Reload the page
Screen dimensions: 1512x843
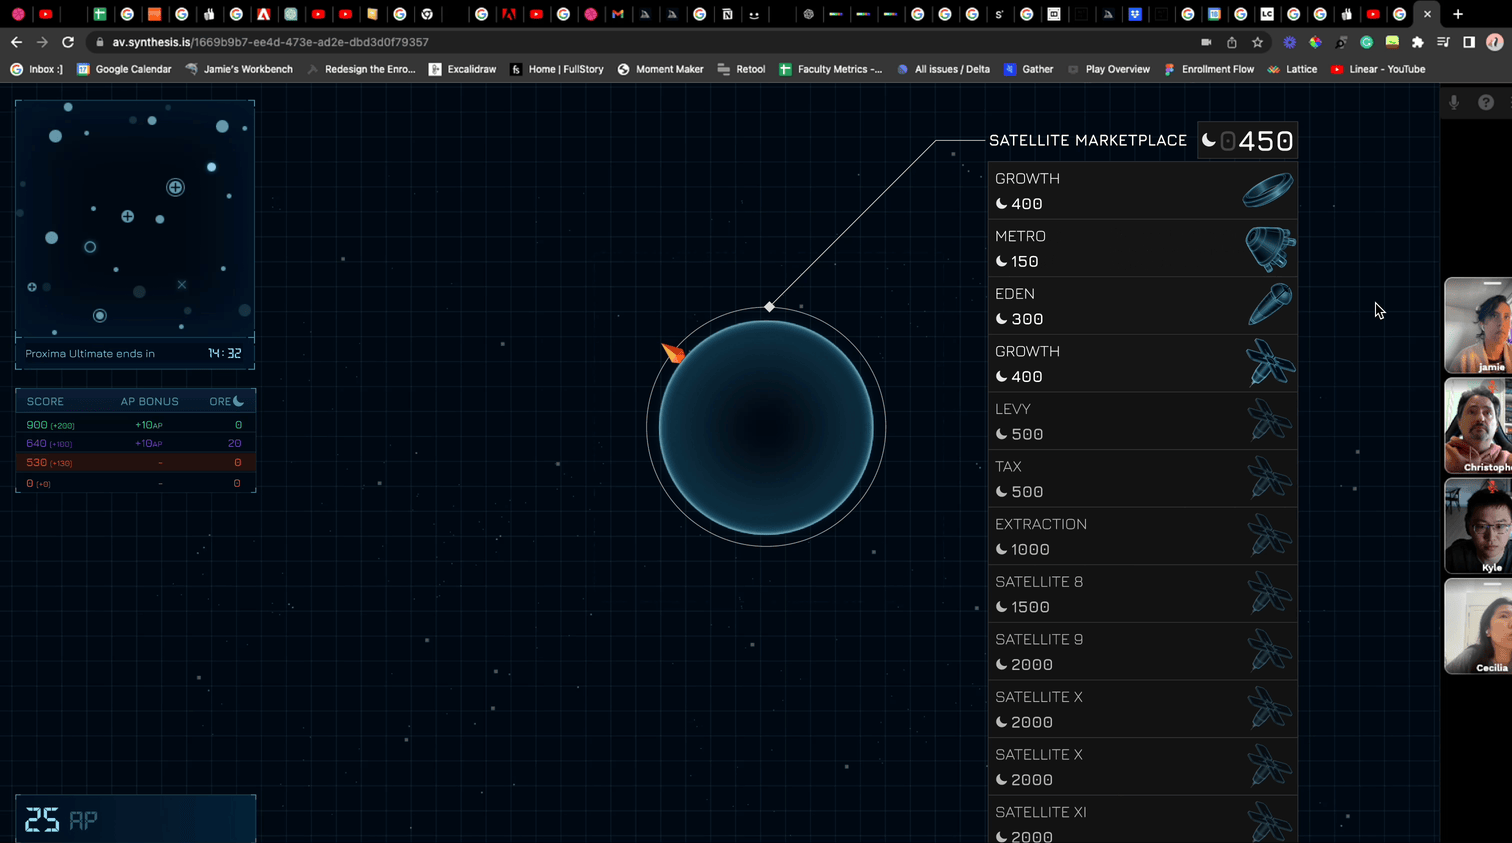pyautogui.click(x=68, y=42)
